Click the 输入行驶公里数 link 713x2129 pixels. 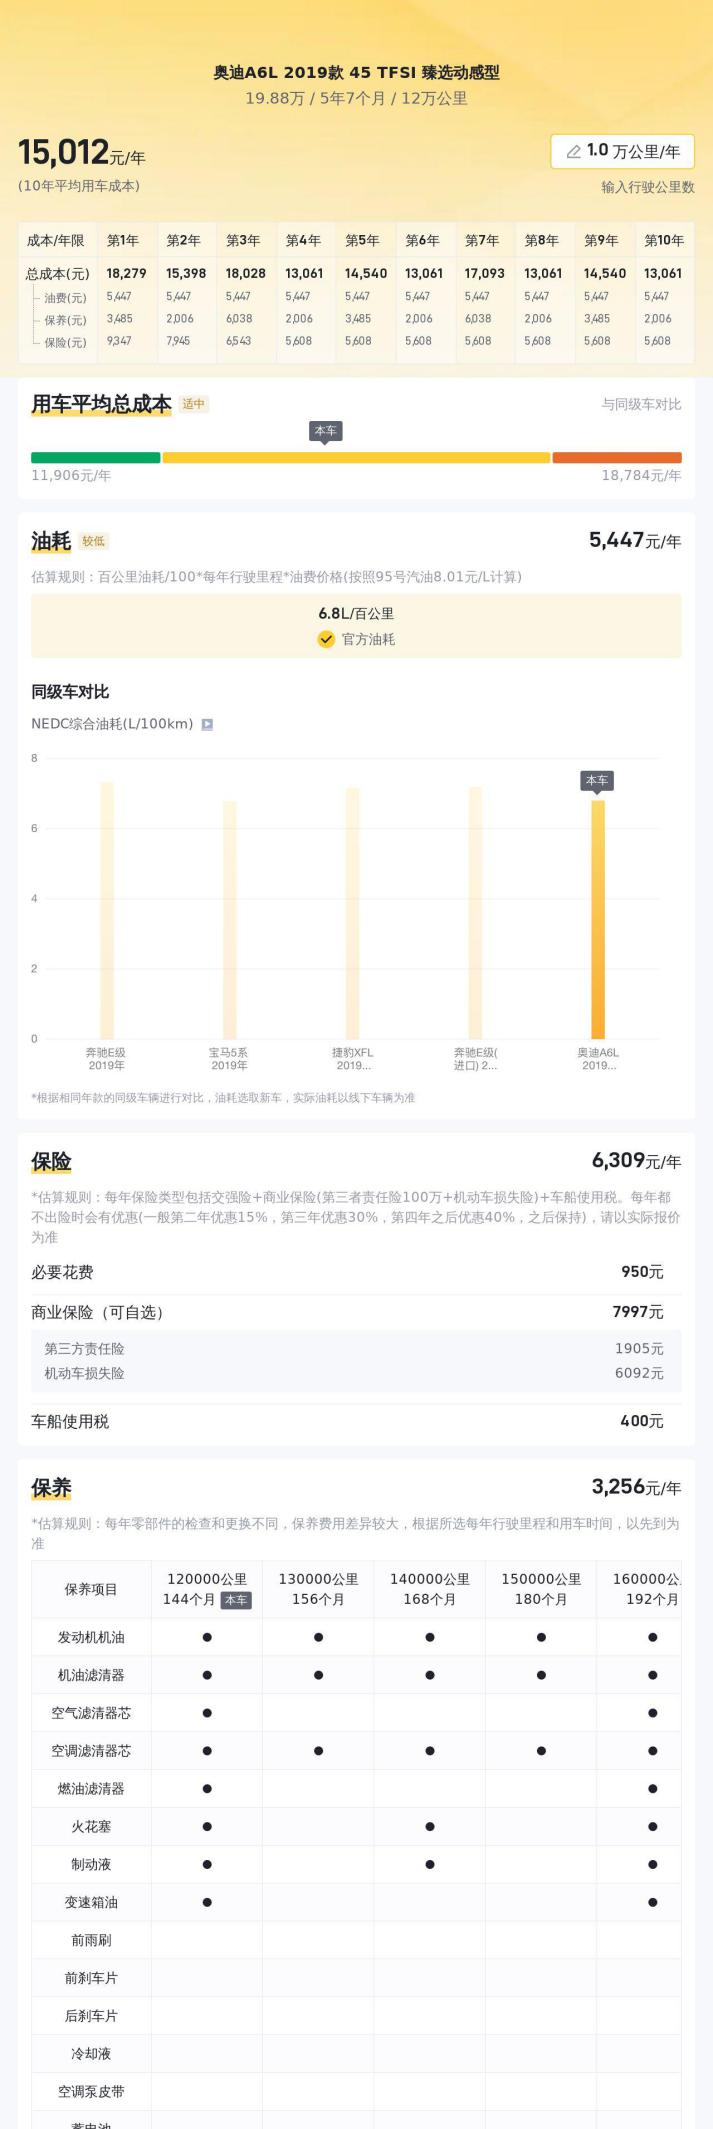click(x=647, y=187)
